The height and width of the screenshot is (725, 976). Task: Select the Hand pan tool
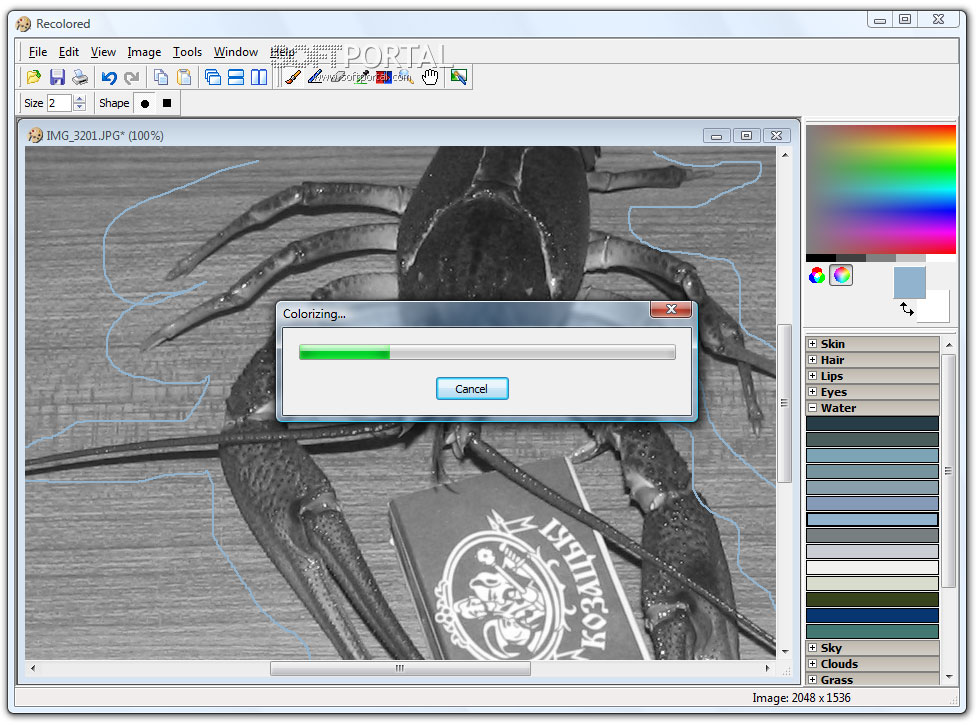point(430,77)
